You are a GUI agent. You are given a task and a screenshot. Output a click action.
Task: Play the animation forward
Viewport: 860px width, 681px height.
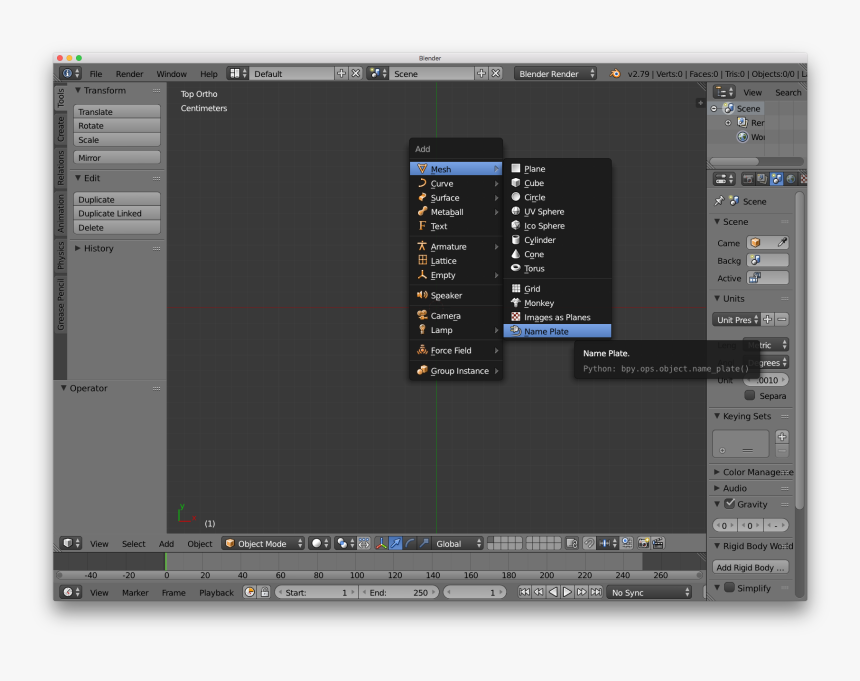567,592
